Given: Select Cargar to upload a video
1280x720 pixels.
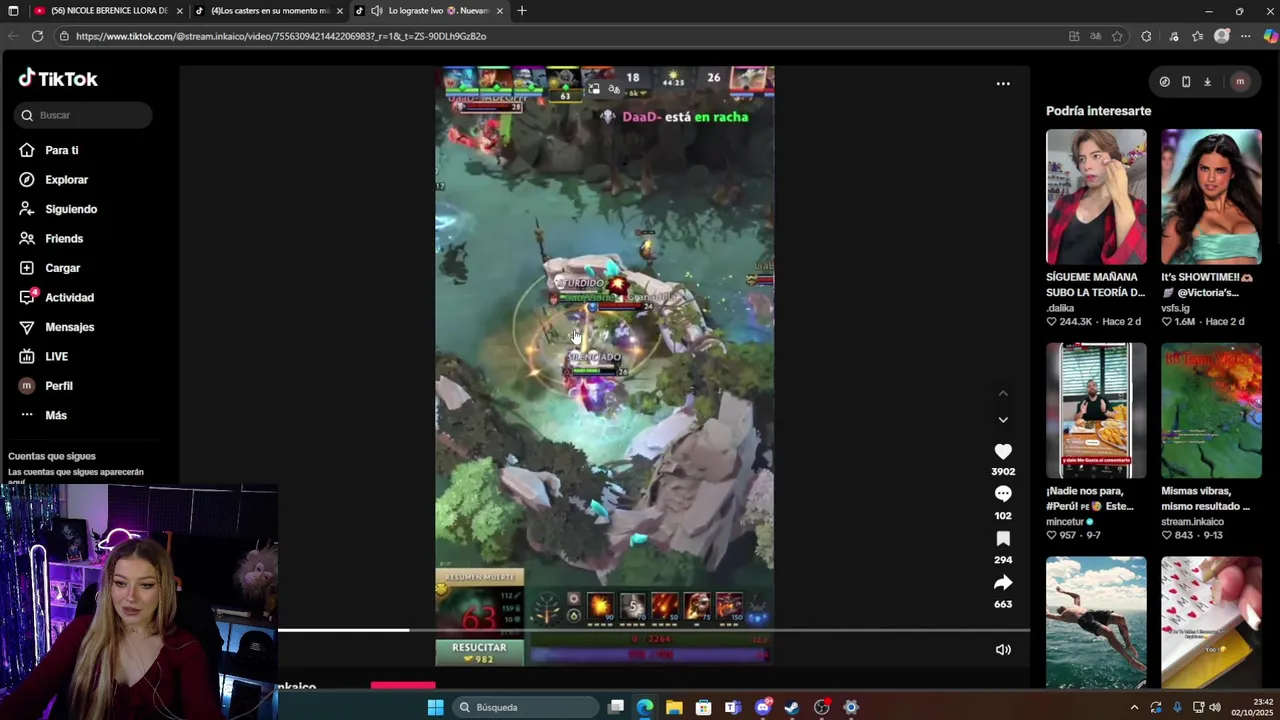Looking at the screenshot, I should (x=49, y=268).
